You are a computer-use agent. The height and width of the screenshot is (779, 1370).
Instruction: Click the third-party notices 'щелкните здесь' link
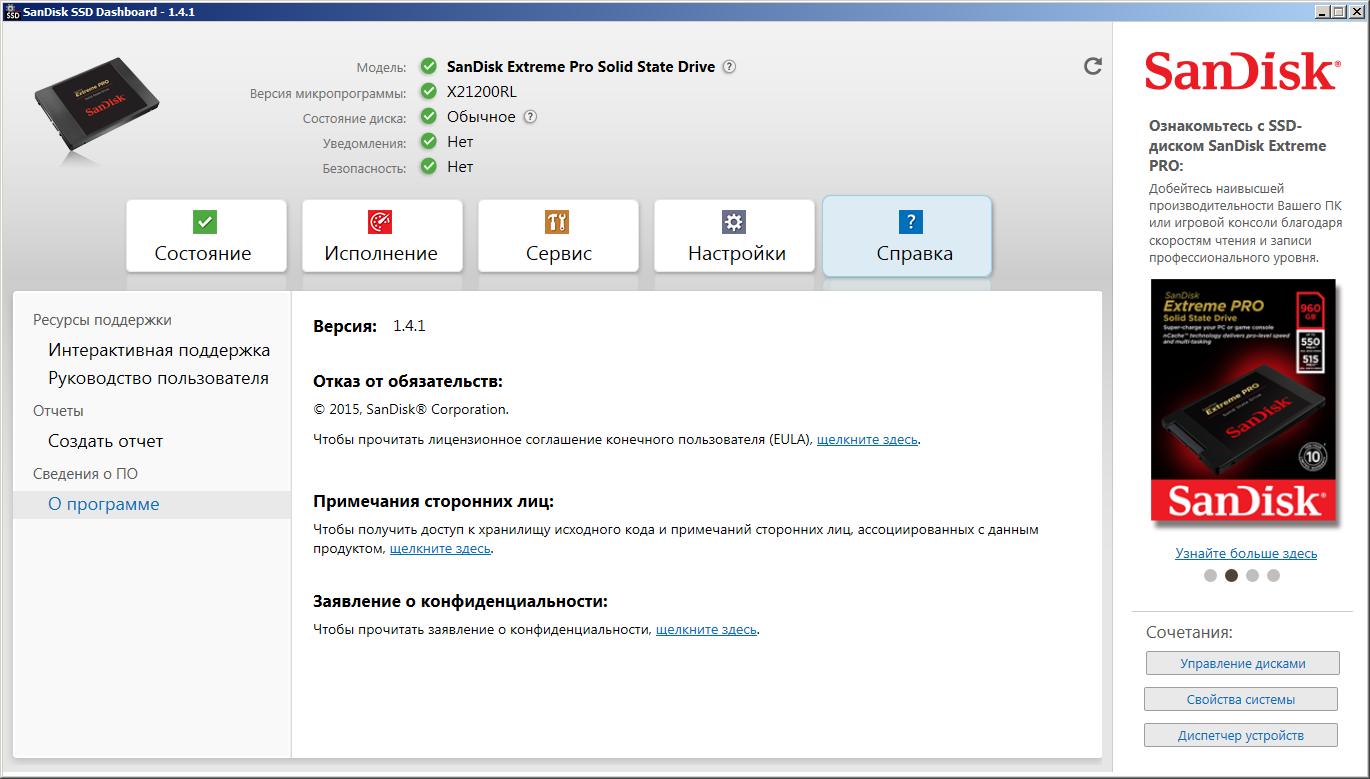440,549
